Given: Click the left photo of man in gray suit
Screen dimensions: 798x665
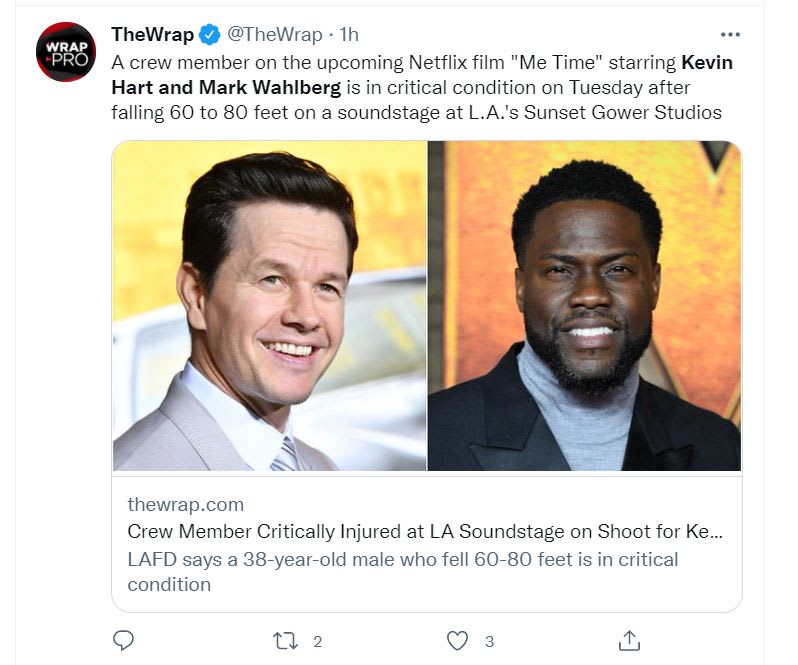Looking at the screenshot, I should (x=270, y=305).
